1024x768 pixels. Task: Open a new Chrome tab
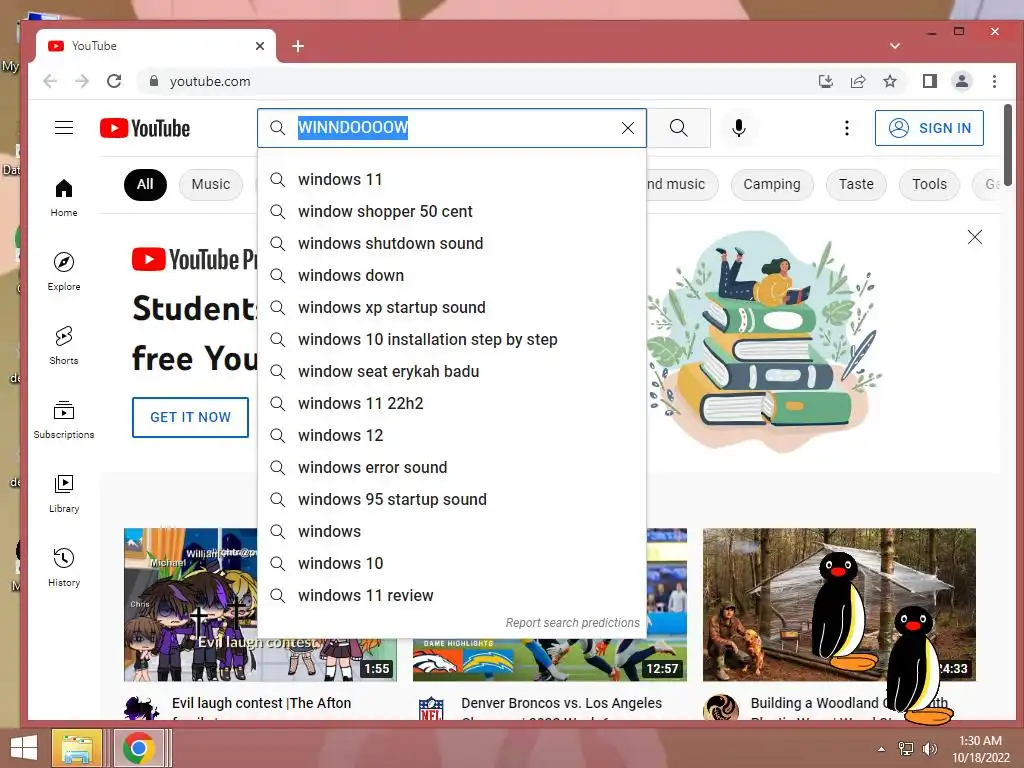coord(298,46)
